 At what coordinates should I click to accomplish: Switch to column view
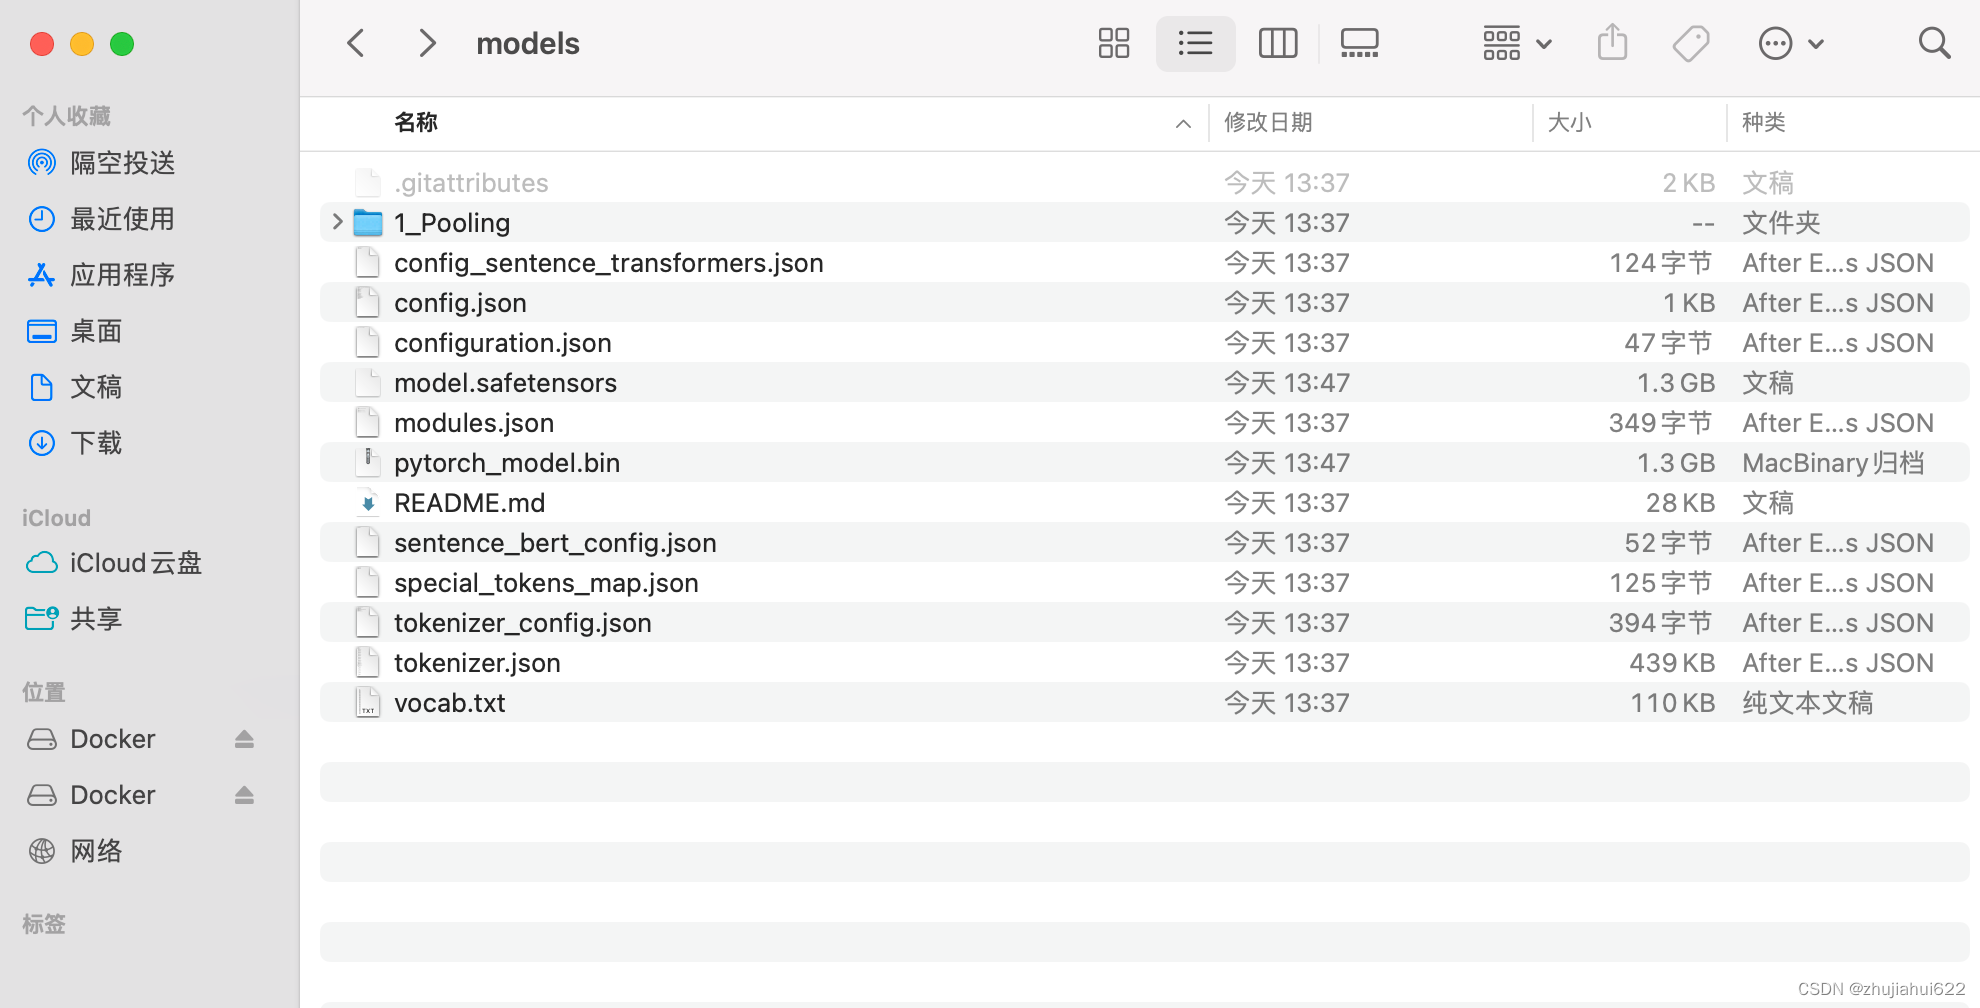1277,43
